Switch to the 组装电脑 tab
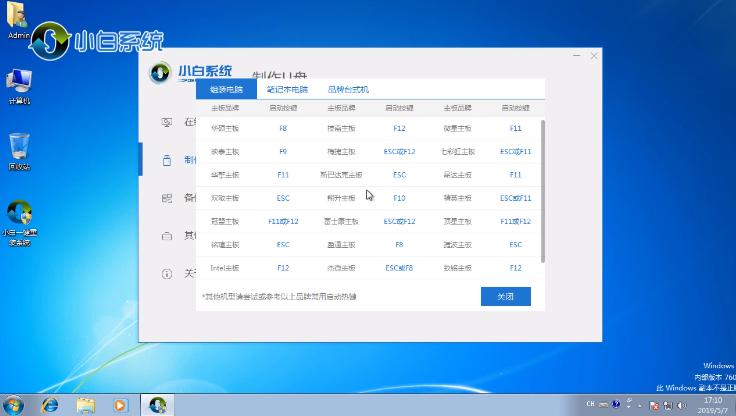This screenshot has height=416, width=736. [226, 89]
